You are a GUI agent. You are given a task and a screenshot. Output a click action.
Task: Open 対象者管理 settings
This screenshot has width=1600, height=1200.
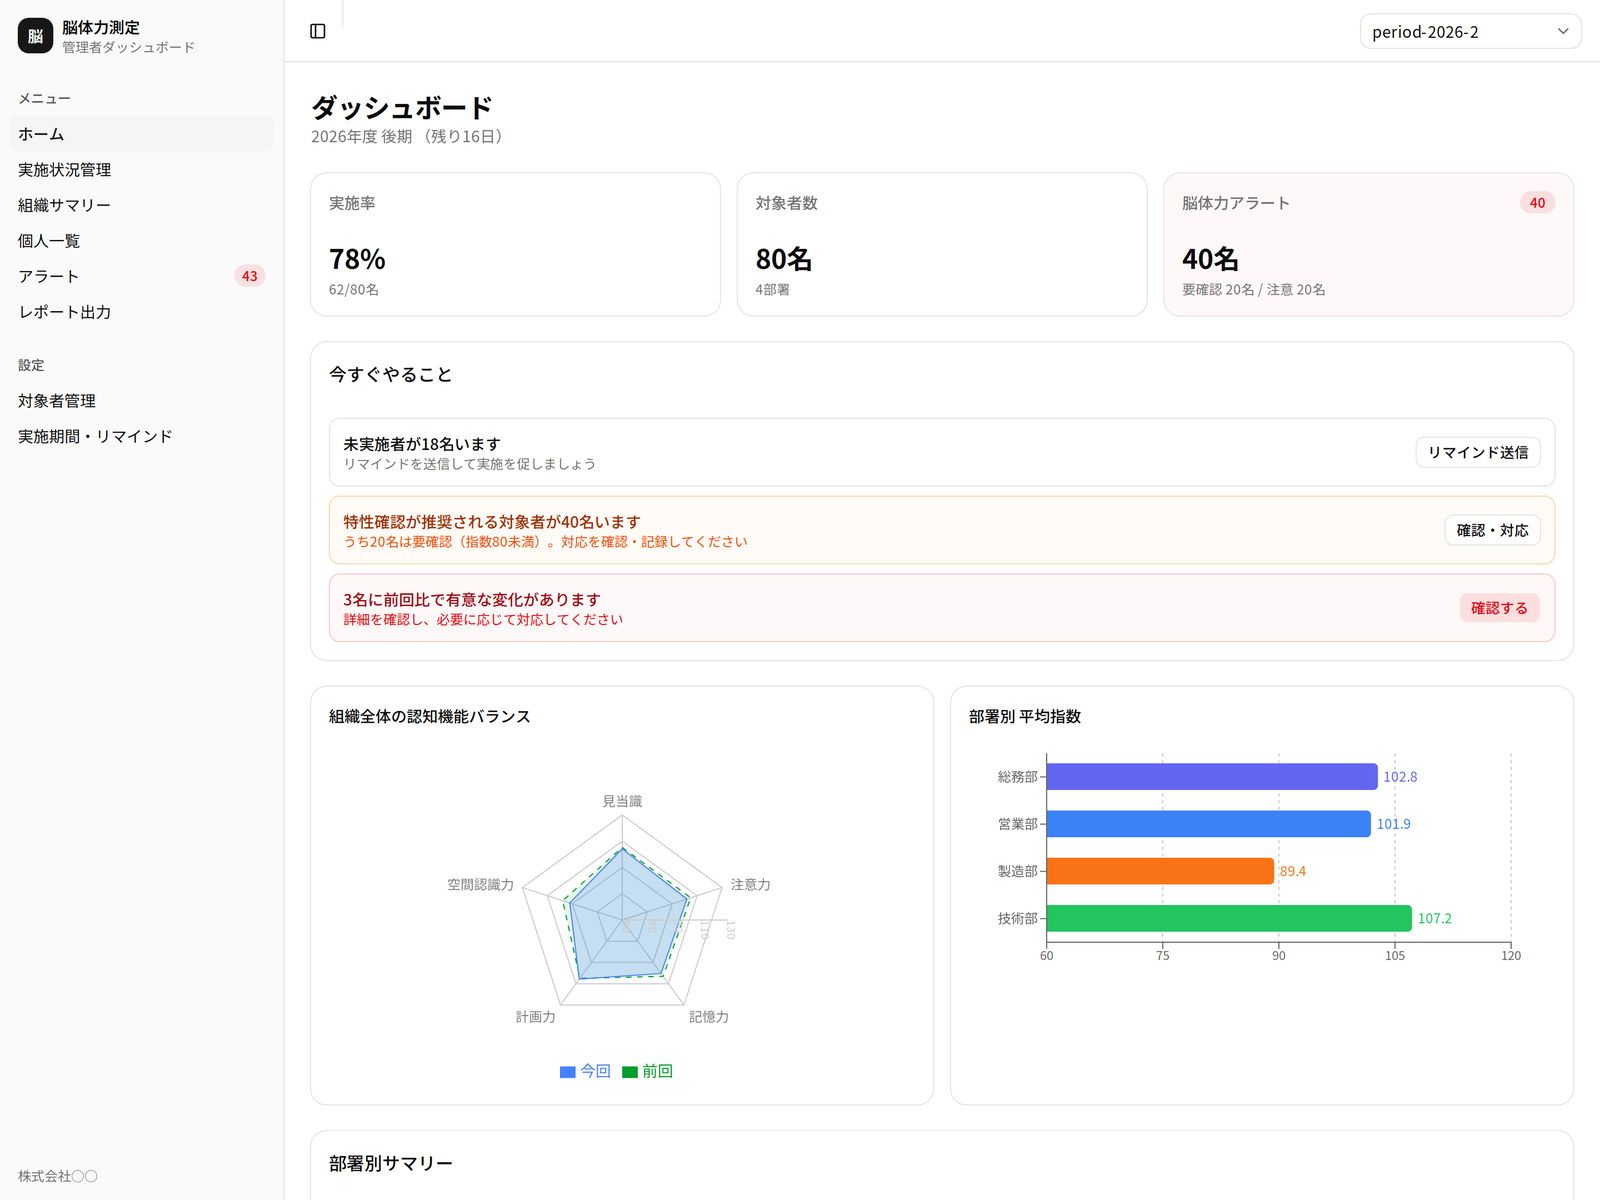pyautogui.click(x=141, y=400)
